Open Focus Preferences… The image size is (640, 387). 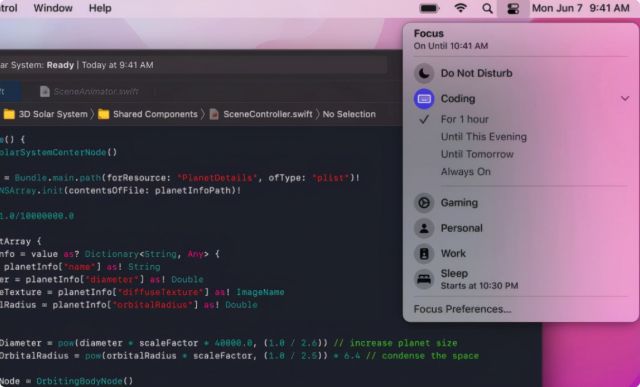[x=462, y=309]
